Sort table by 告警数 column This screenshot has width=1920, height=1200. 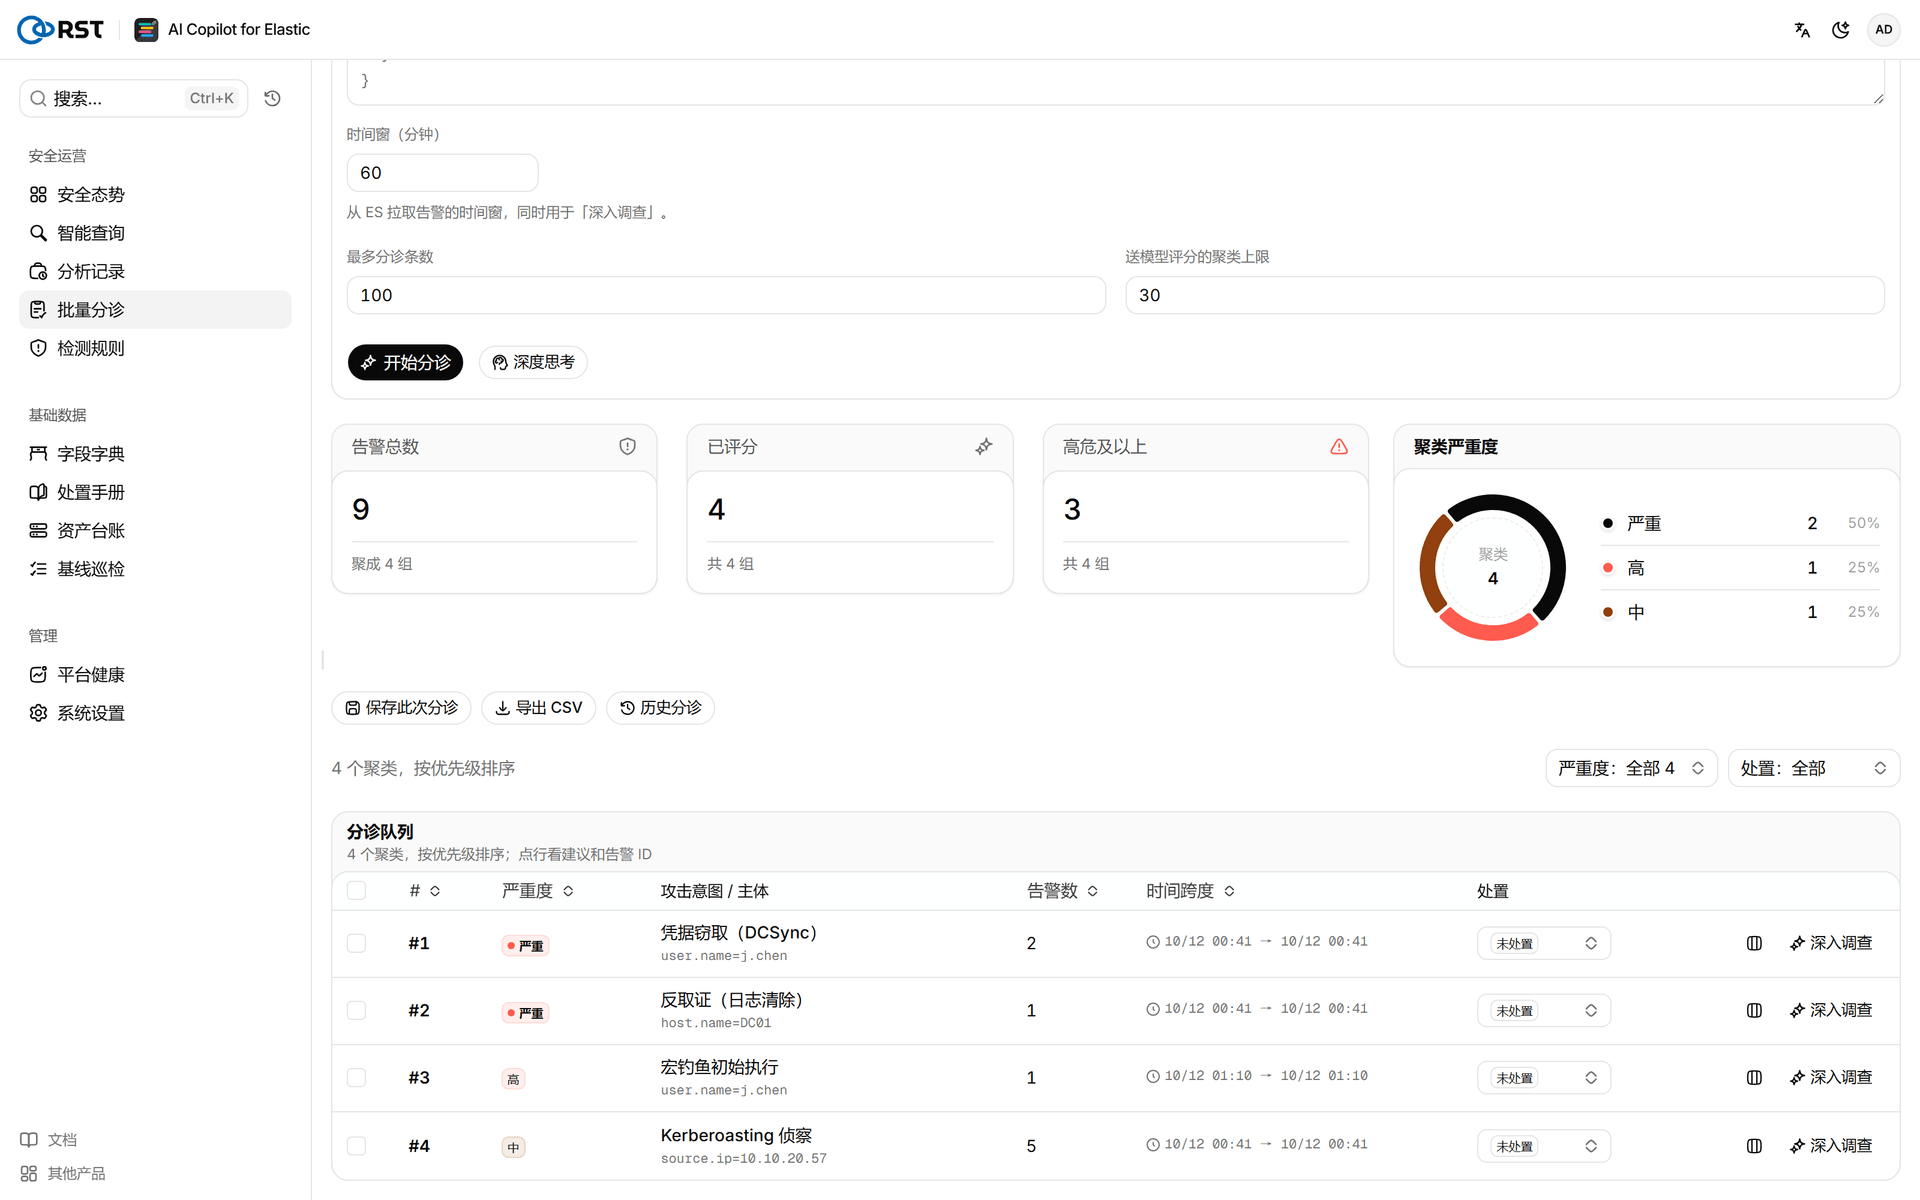click(1063, 891)
